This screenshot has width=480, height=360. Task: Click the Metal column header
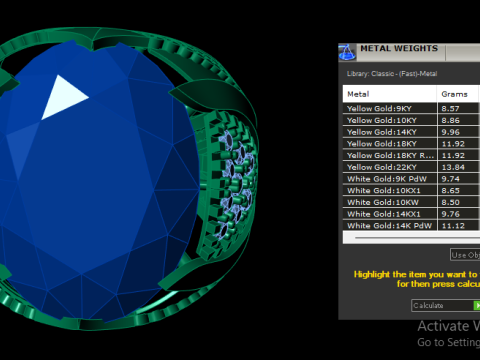coord(390,94)
